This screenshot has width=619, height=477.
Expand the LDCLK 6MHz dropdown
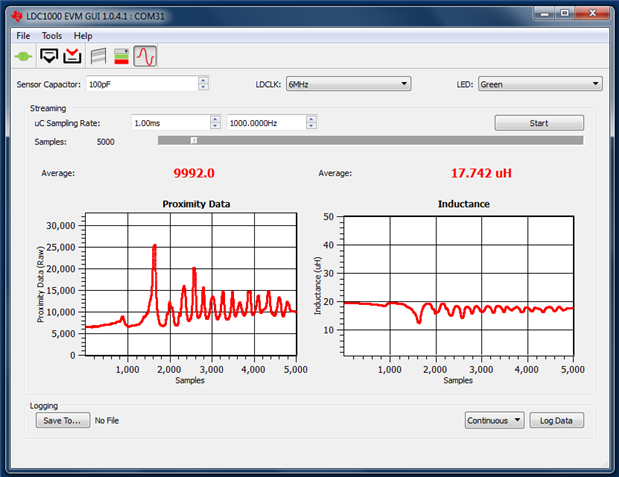point(348,84)
